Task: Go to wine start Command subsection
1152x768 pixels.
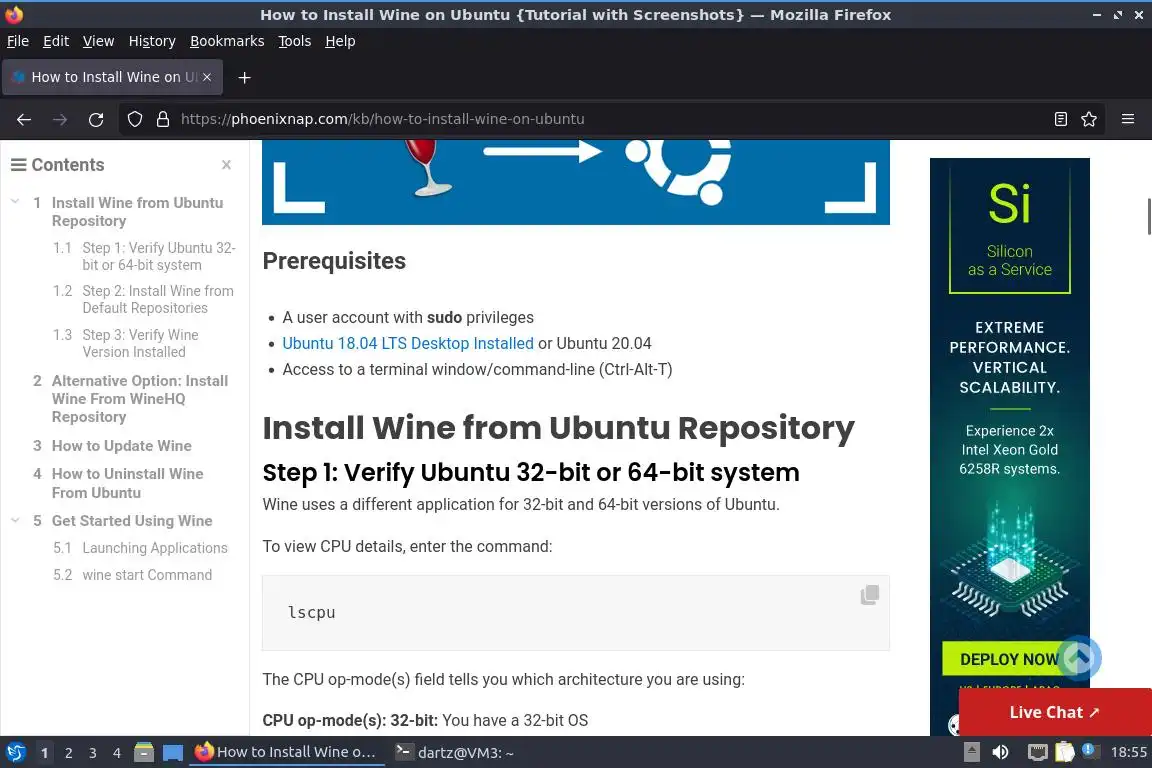Action: coord(147,575)
